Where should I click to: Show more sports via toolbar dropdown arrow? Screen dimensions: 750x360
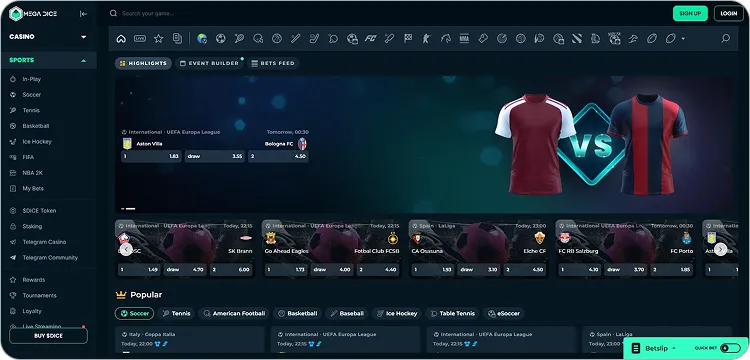[683, 39]
